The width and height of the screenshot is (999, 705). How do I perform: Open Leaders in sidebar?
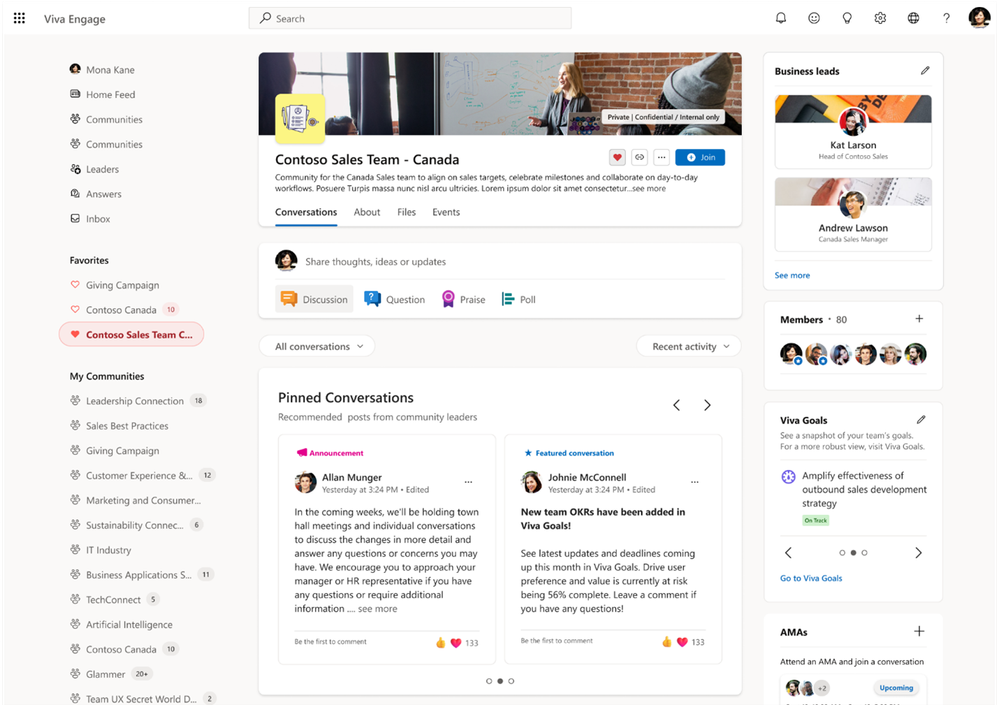point(94,169)
